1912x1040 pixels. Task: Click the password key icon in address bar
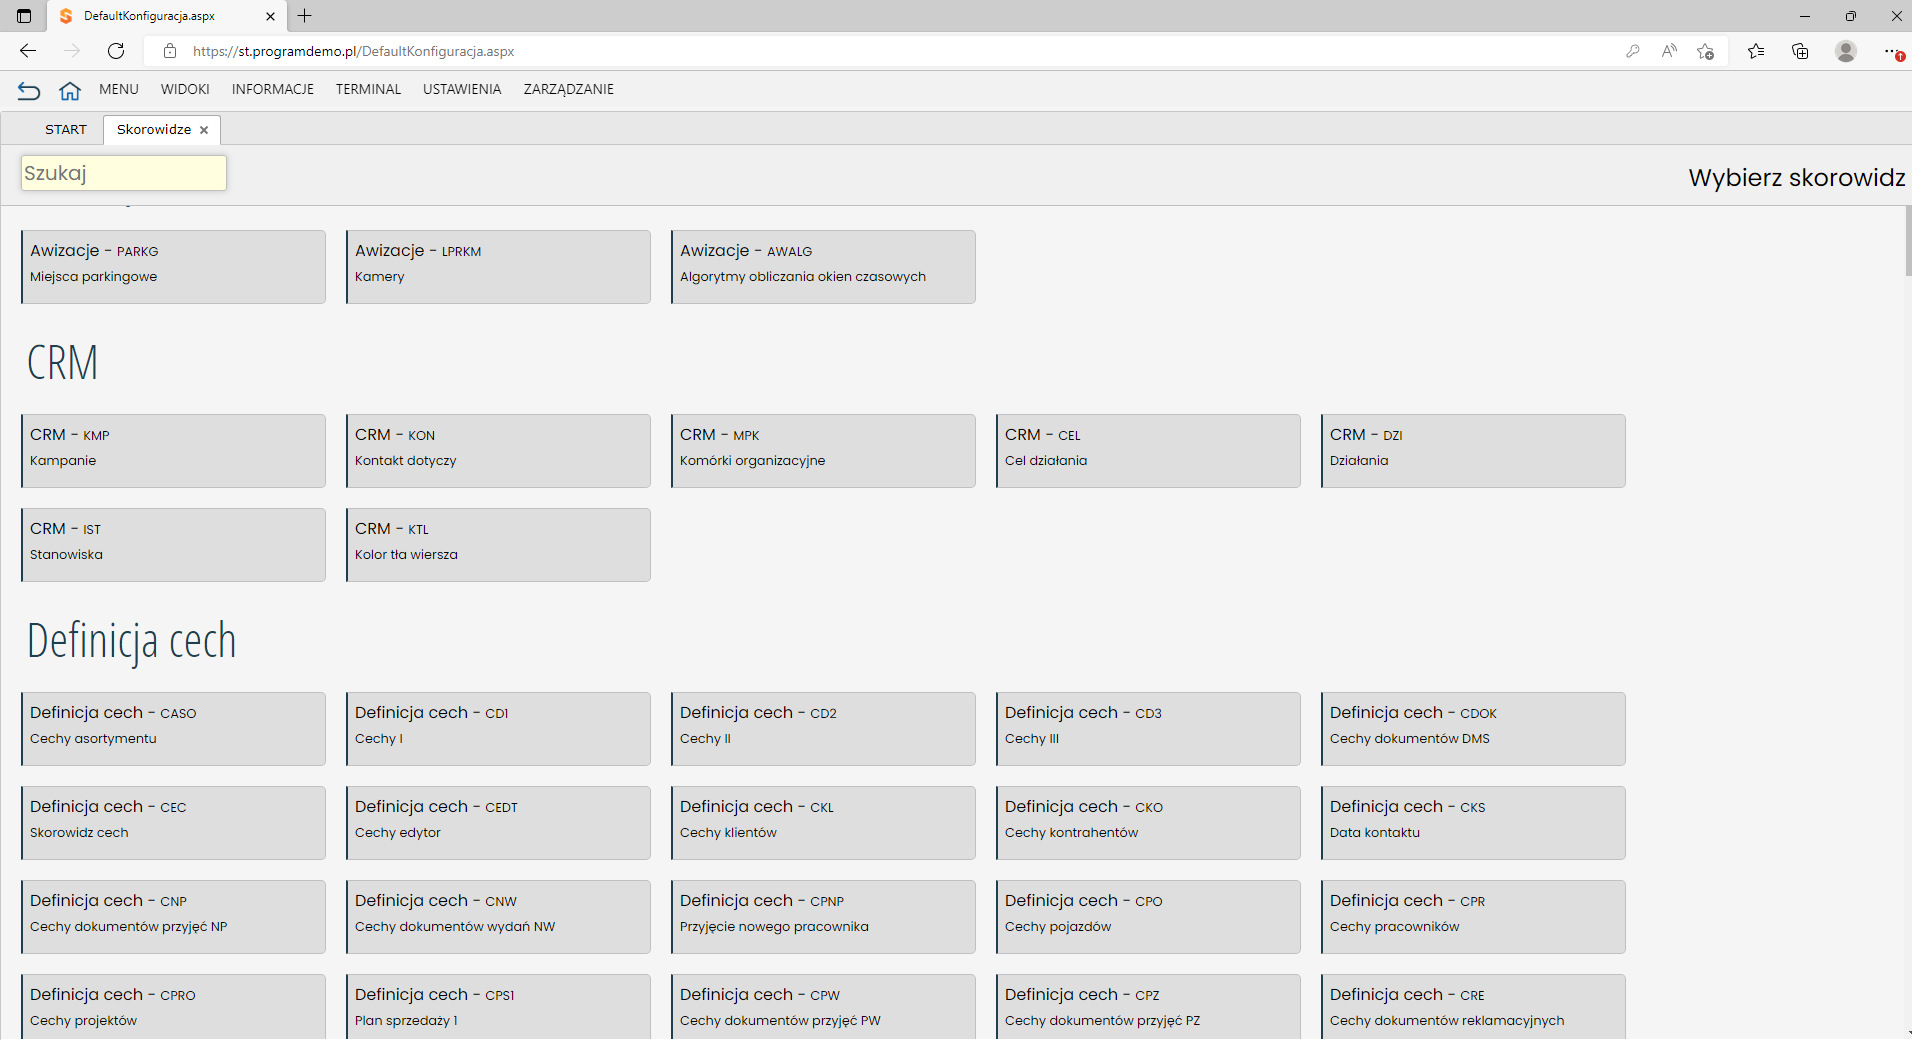point(1633,51)
